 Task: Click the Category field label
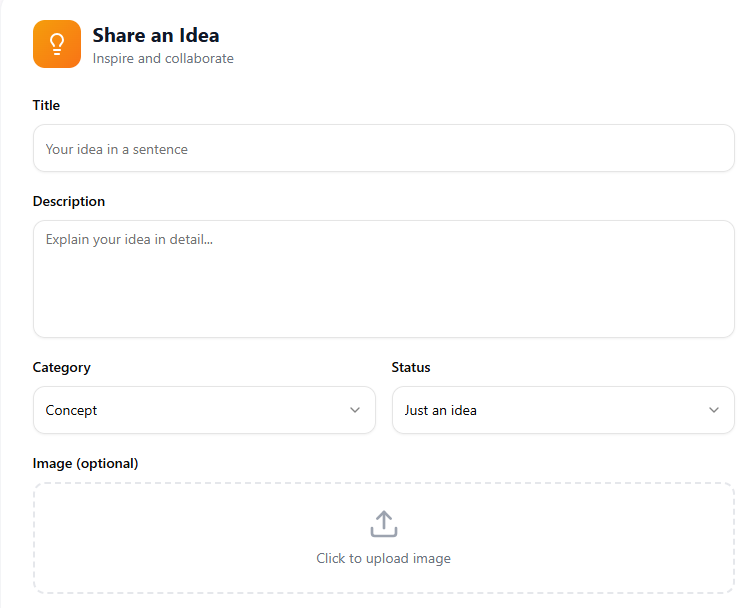pyautogui.click(x=62, y=367)
